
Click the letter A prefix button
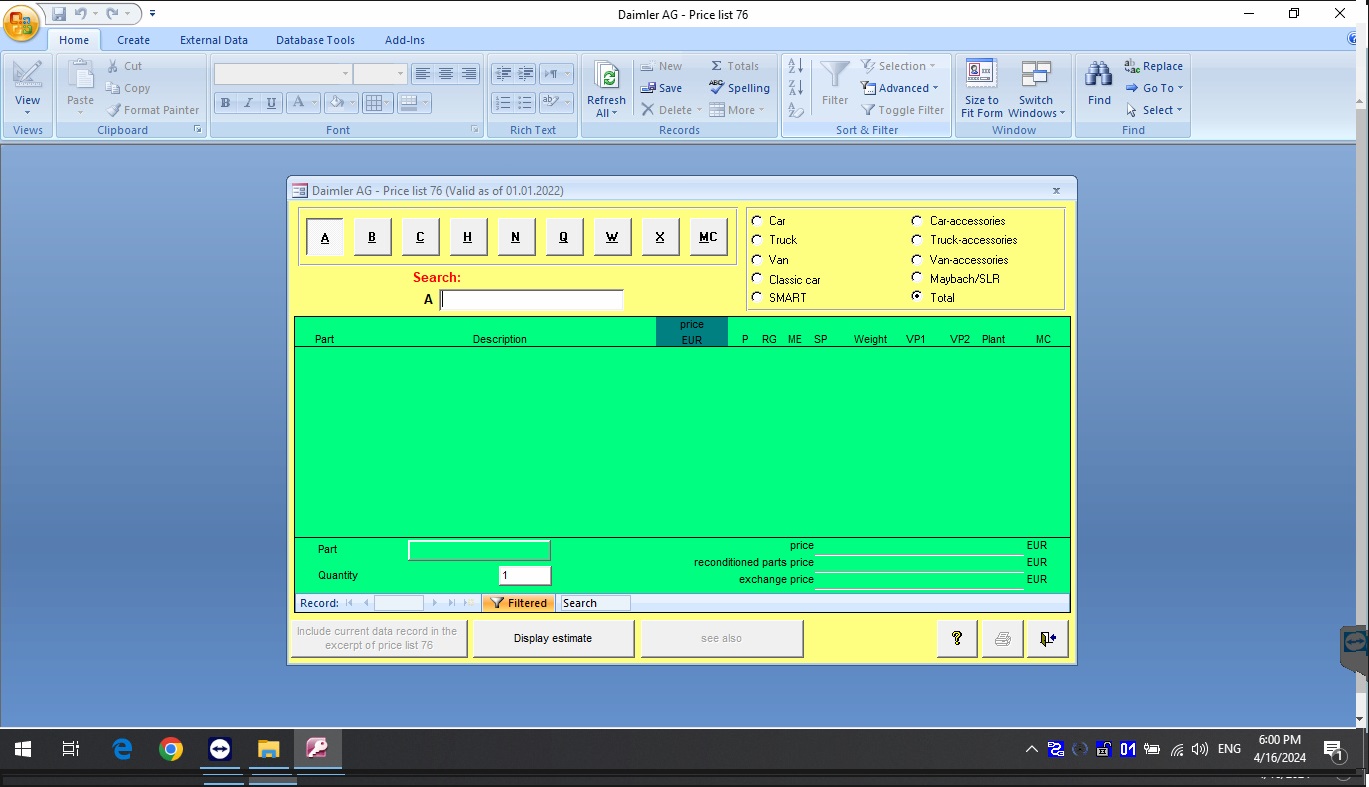click(325, 237)
